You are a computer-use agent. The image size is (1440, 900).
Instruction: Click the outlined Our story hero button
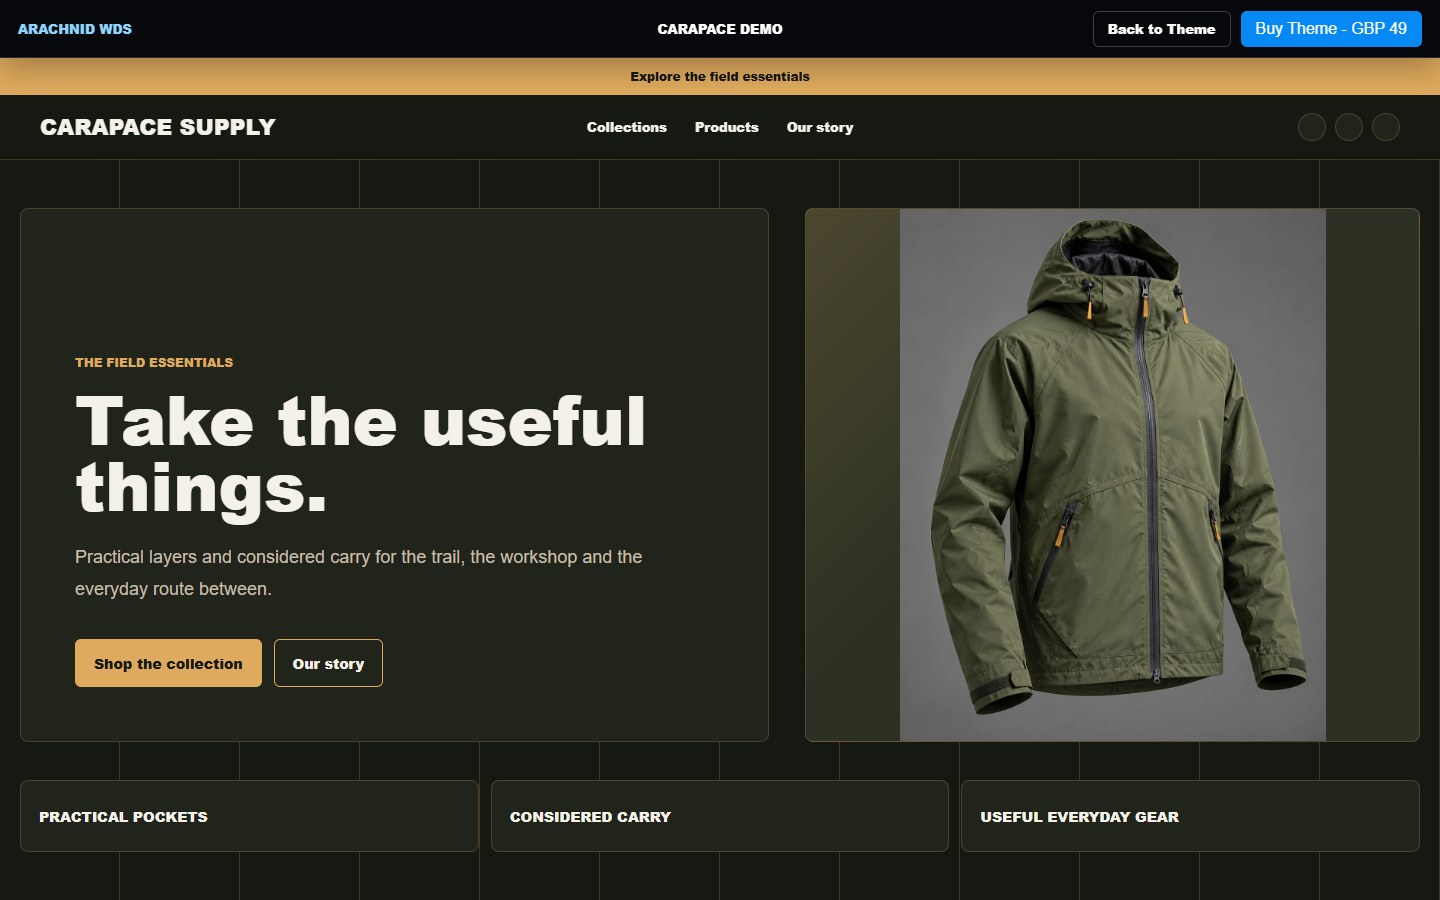coord(328,663)
